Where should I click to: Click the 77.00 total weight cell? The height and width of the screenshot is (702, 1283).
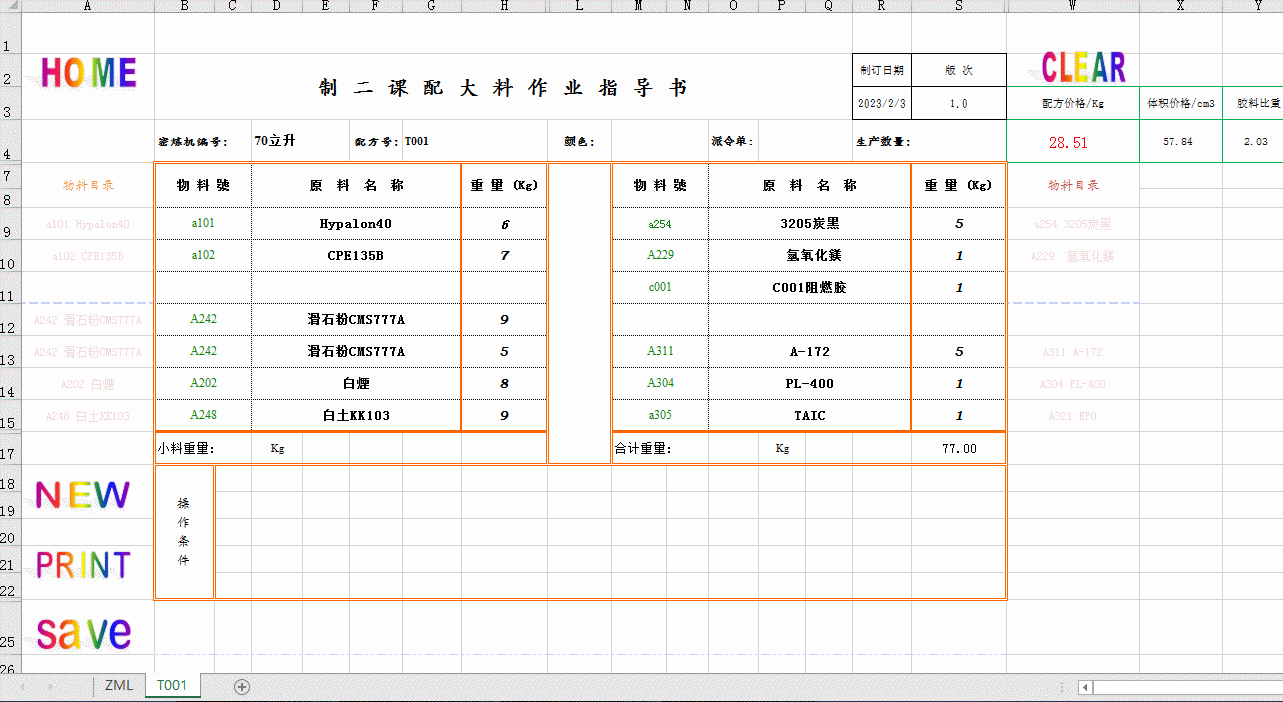[x=958, y=449]
